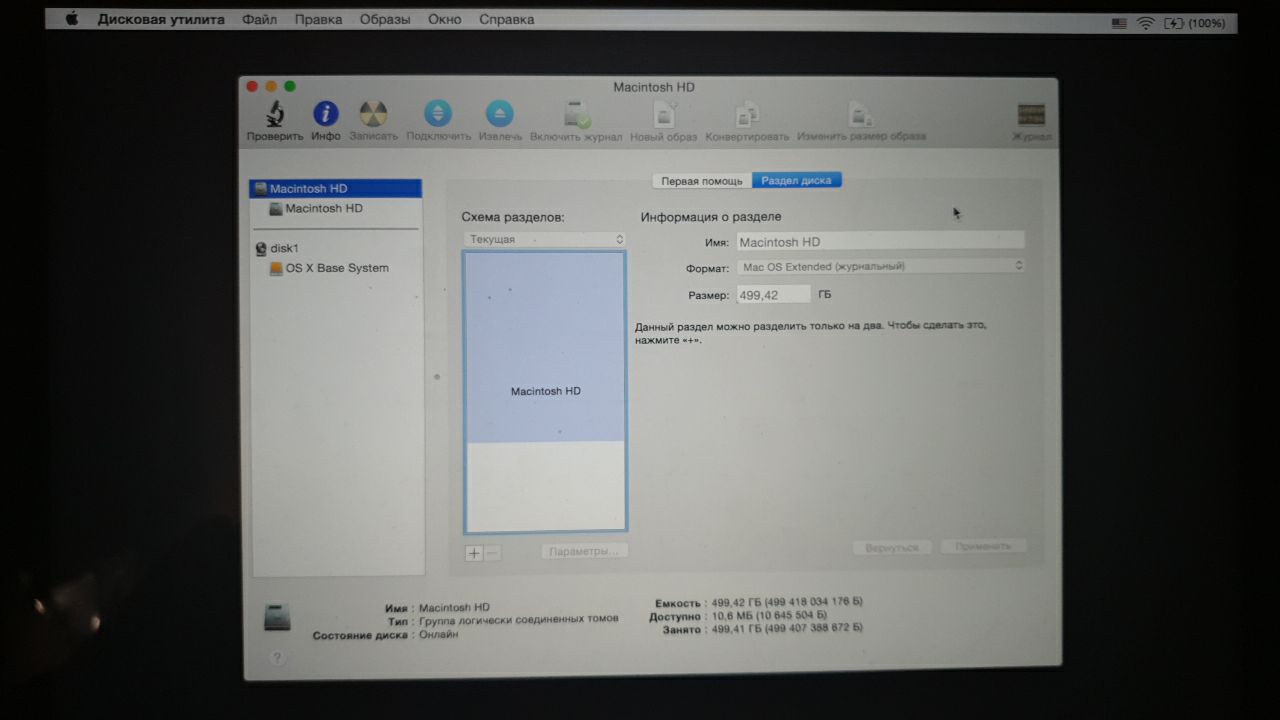
Task: Open the Правка menu
Action: 318,20
